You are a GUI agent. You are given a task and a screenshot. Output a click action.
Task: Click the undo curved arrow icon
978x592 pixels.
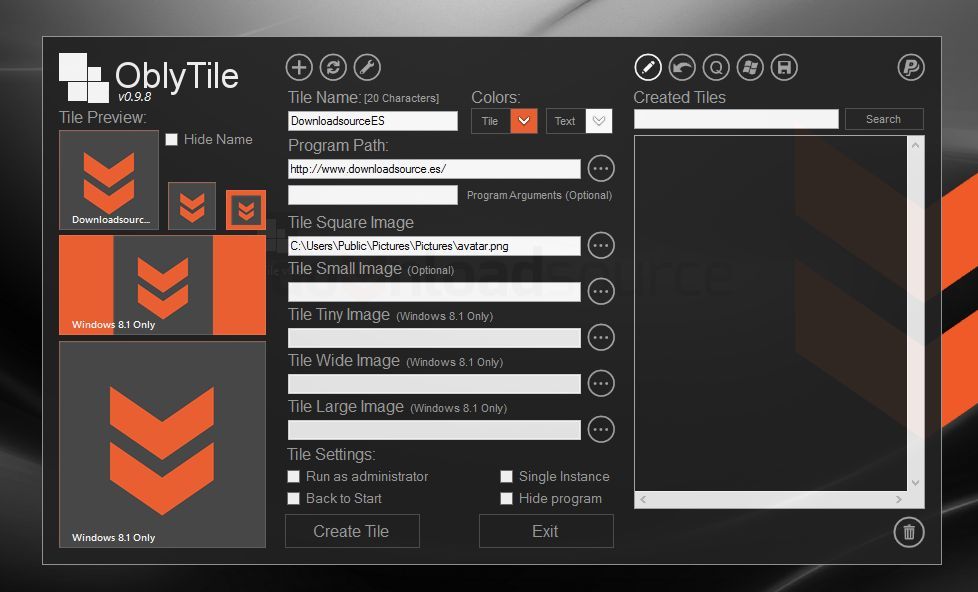(682, 67)
